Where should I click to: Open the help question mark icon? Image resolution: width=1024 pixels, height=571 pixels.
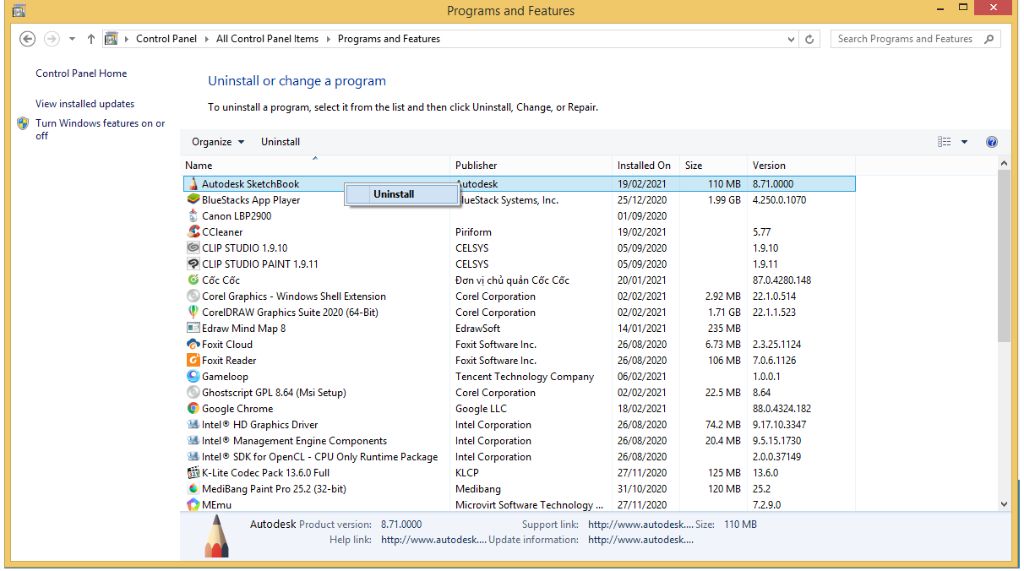coord(991,142)
